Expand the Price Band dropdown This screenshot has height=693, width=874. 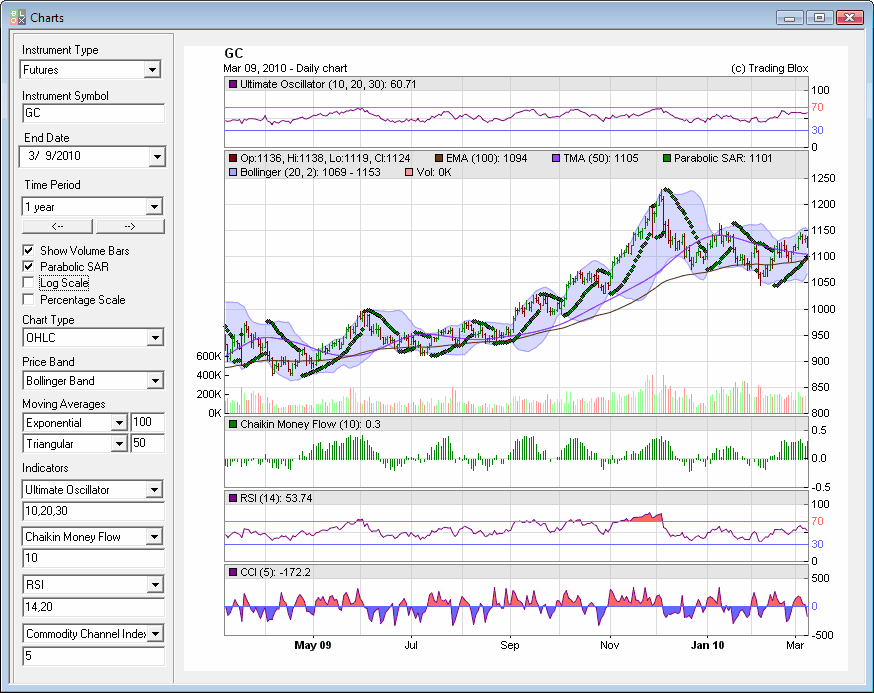(154, 381)
